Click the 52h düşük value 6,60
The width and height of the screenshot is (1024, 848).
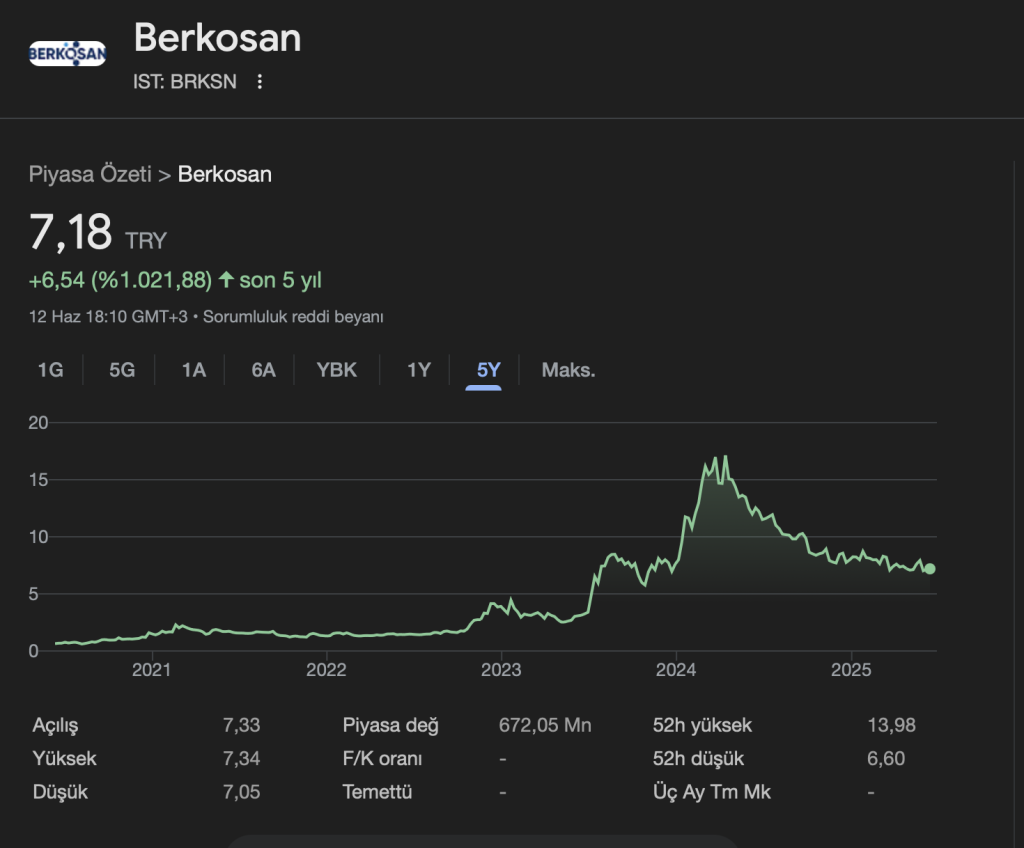[x=886, y=758]
